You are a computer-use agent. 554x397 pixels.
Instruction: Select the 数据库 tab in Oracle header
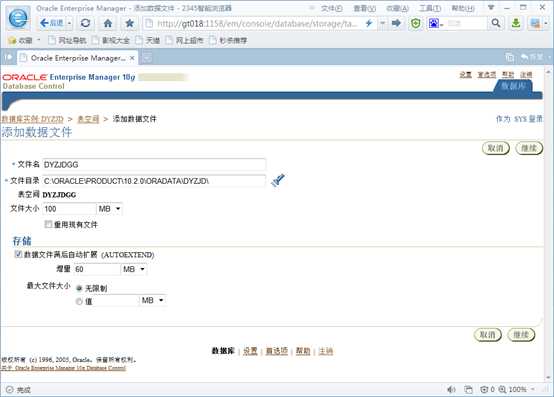coord(513,86)
